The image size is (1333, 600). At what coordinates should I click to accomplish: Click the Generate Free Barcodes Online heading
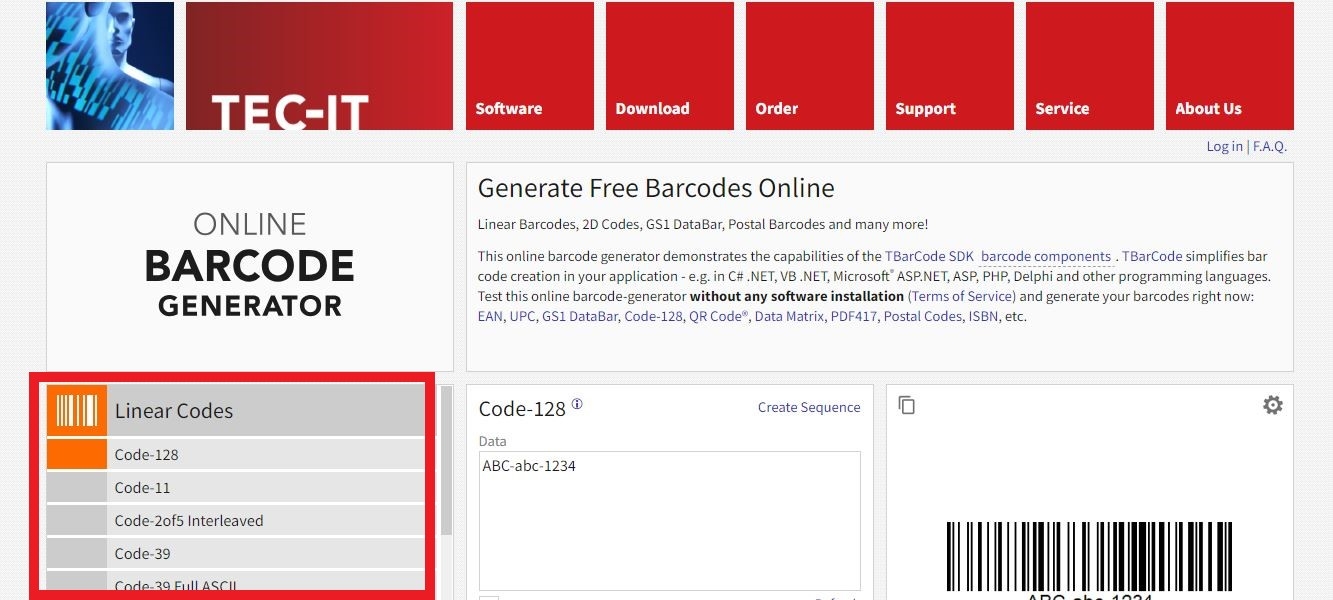[656, 188]
